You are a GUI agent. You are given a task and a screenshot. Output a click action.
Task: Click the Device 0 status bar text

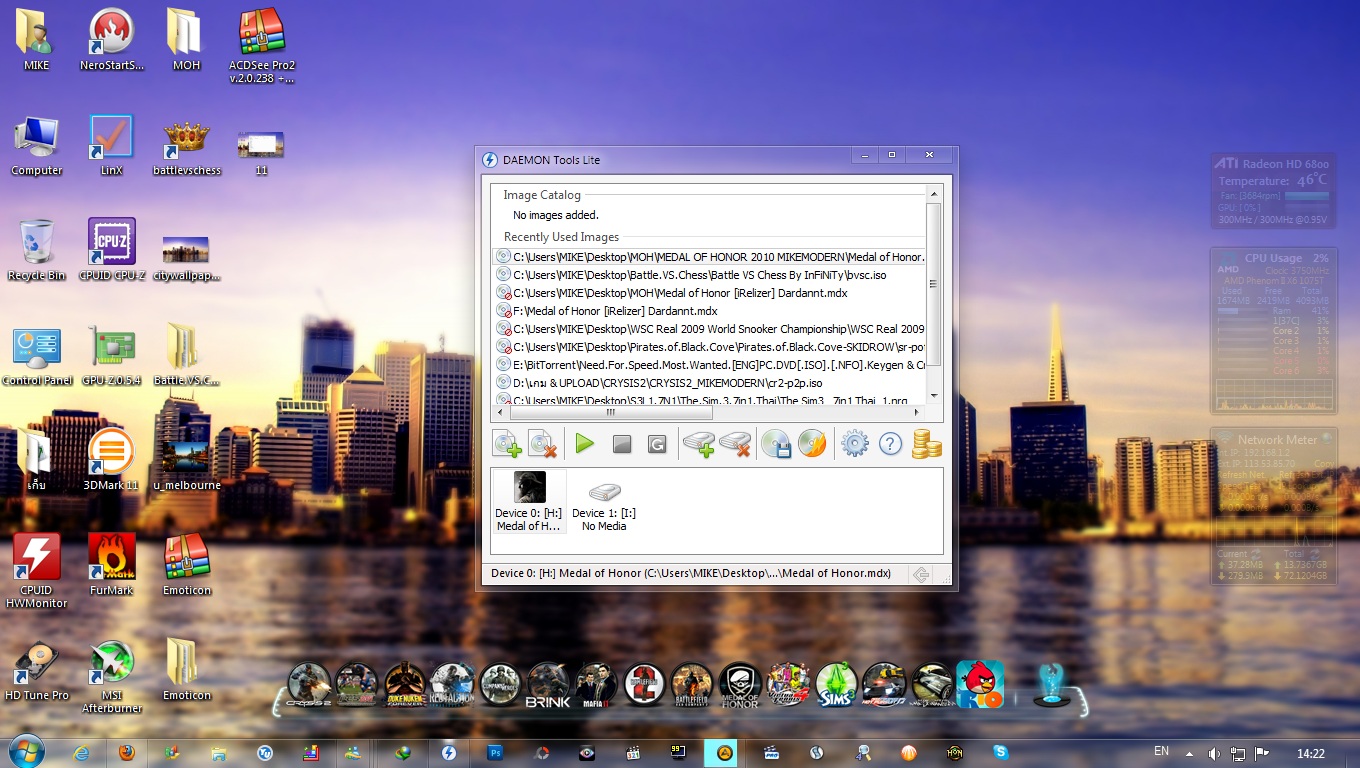click(690, 573)
